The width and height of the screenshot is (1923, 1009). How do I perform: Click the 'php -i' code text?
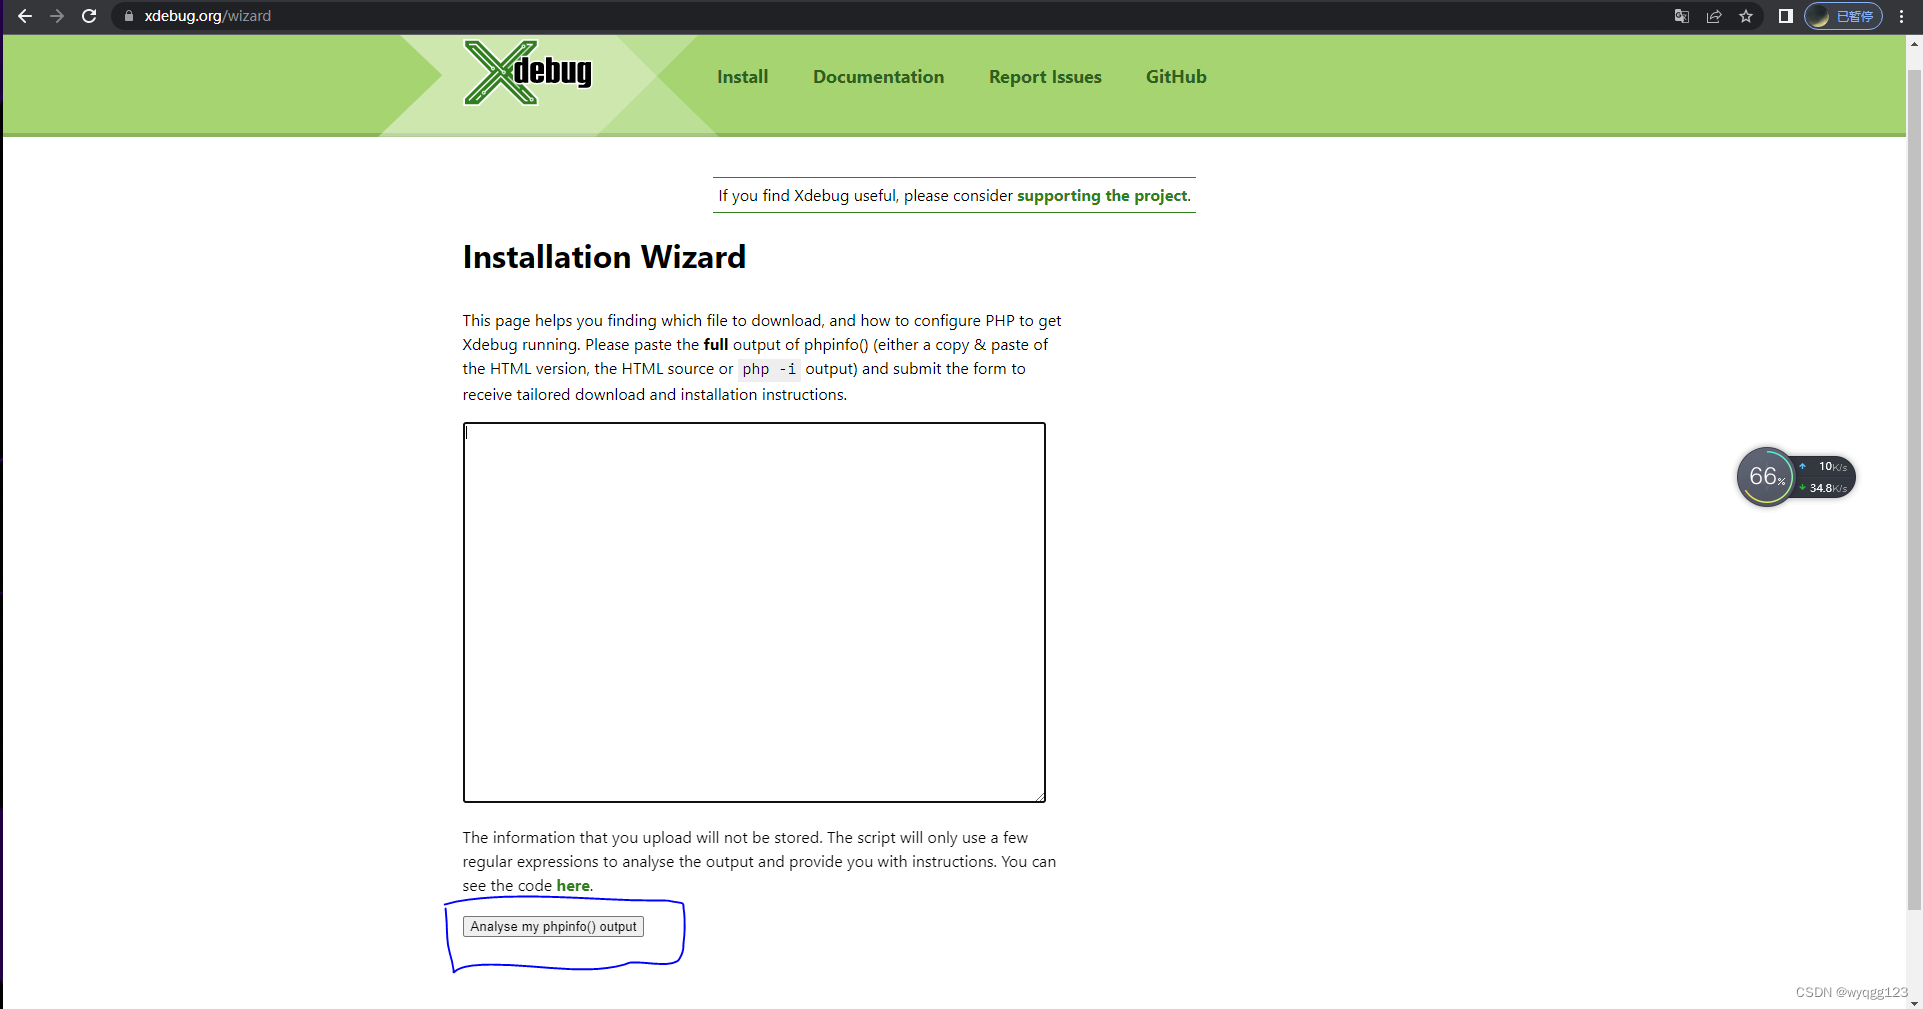click(x=769, y=369)
